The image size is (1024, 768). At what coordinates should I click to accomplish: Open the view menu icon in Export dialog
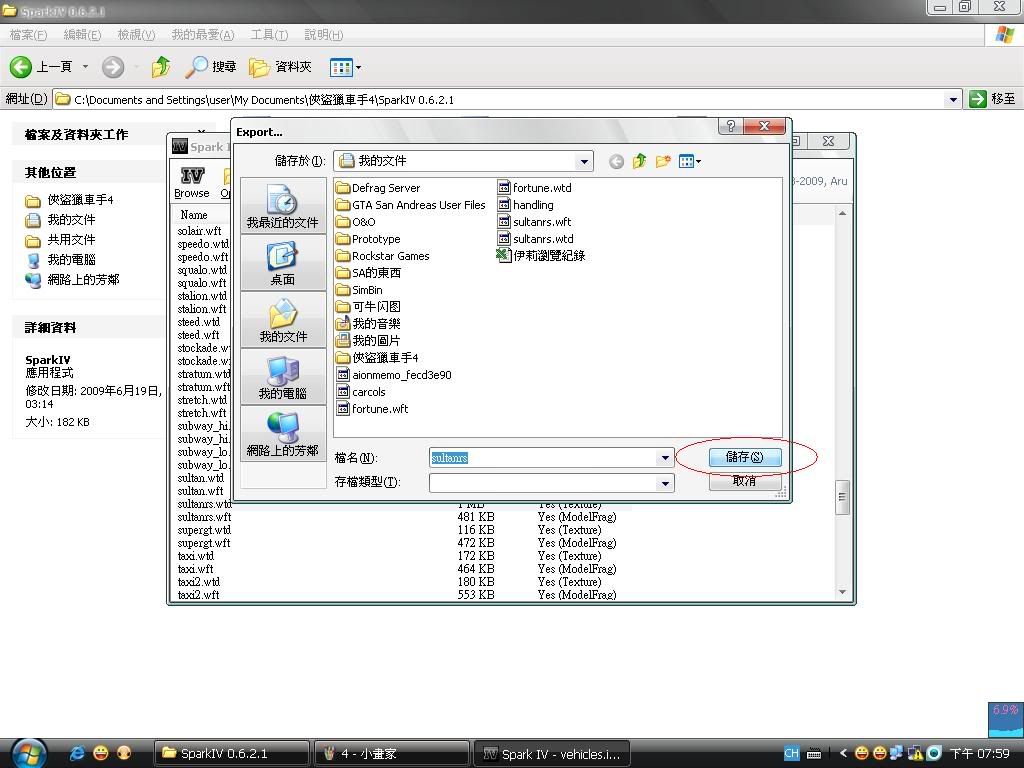(689, 161)
